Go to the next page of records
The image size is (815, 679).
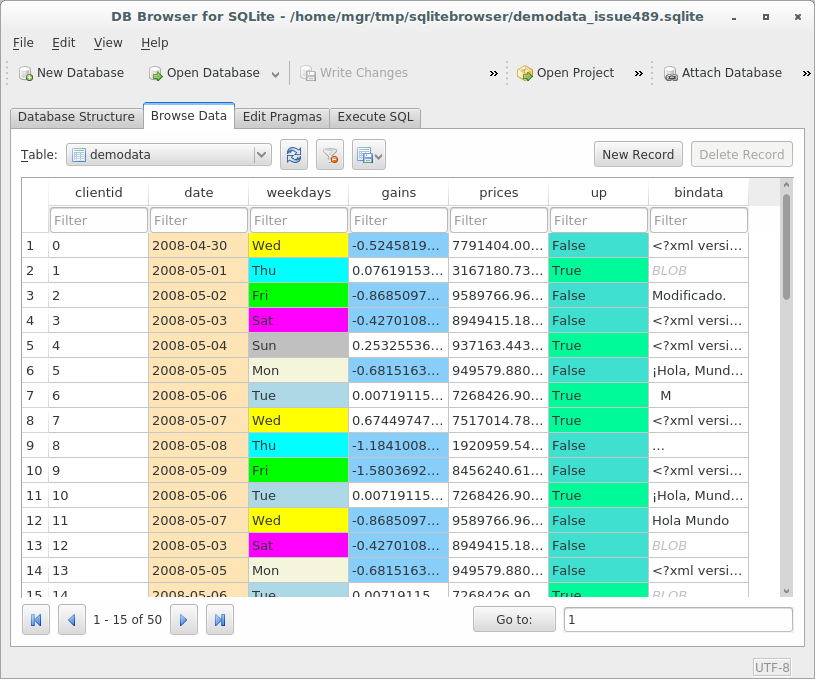click(183, 620)
